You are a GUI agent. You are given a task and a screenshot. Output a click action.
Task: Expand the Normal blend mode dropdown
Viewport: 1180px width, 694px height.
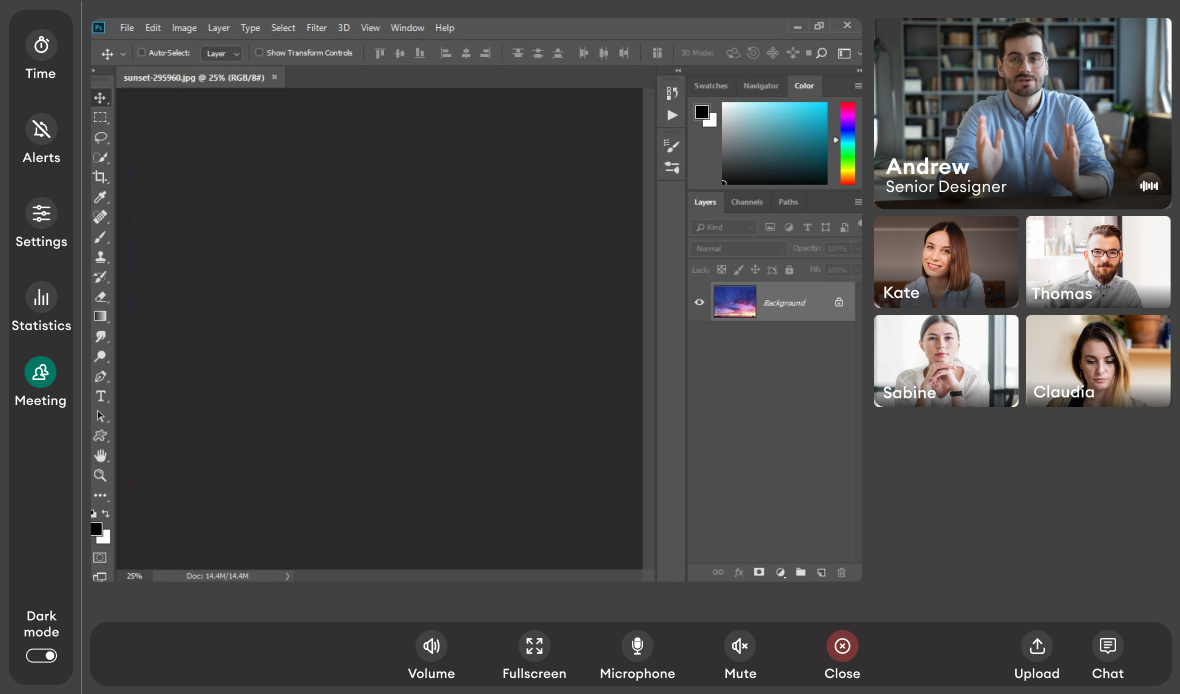737,248
